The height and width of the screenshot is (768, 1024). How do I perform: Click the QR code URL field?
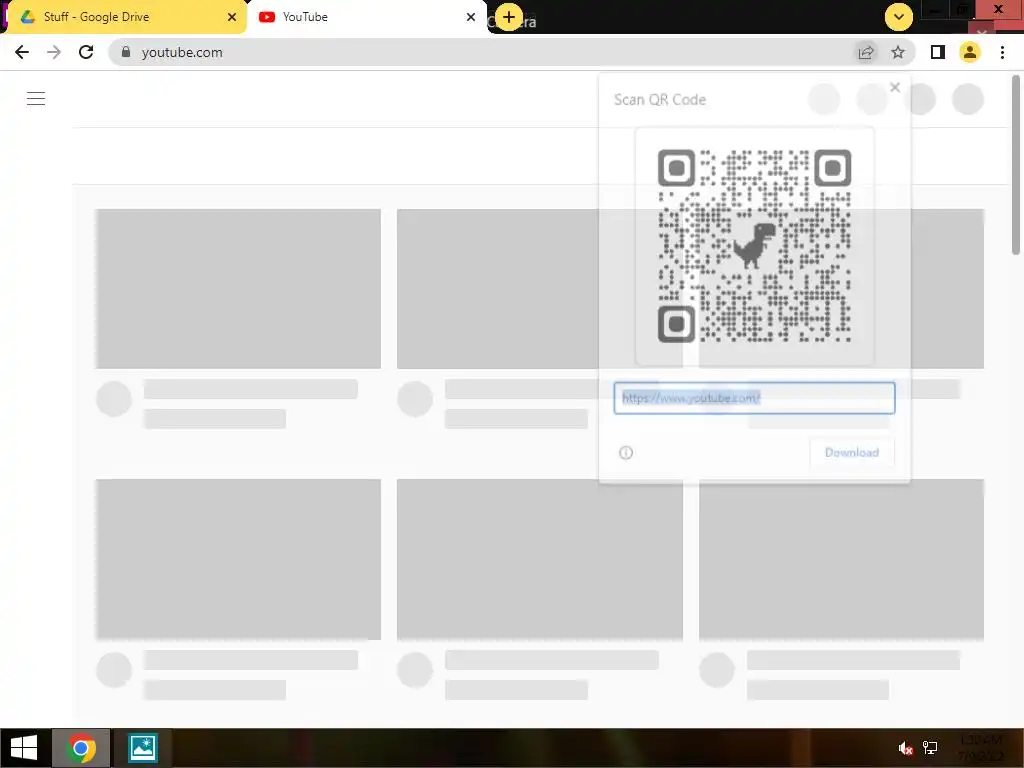754,398
